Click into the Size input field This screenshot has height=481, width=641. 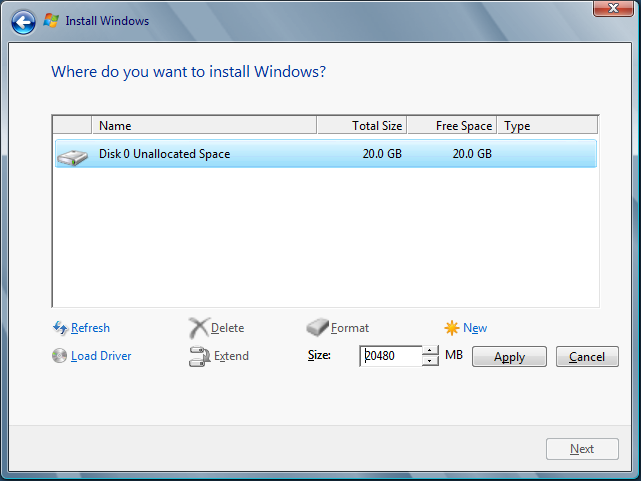point(390,356)
